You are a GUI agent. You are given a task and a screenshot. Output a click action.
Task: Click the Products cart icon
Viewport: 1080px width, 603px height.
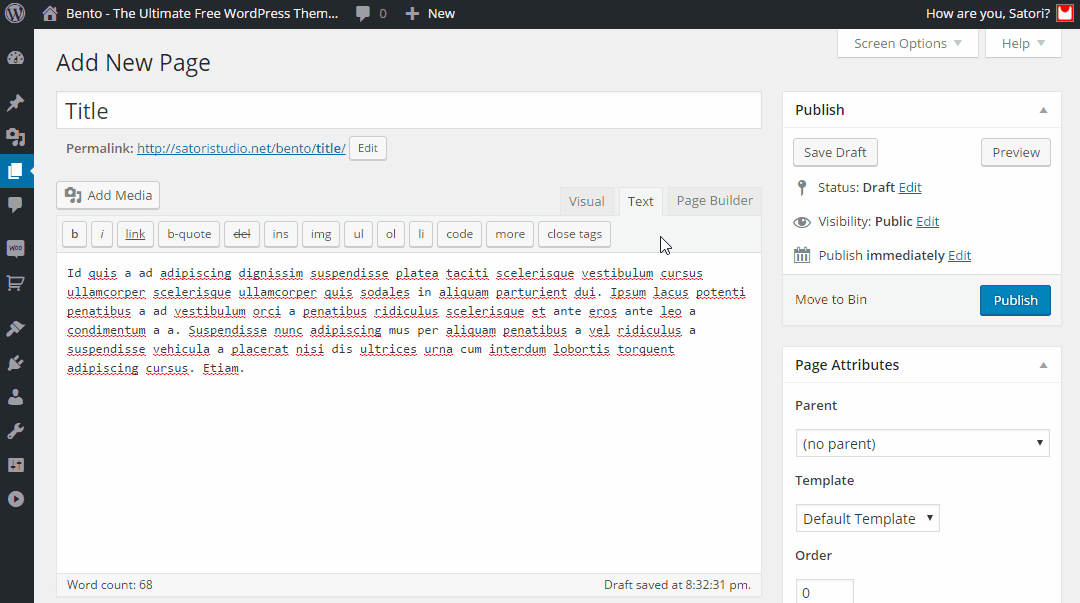point(15,283)
